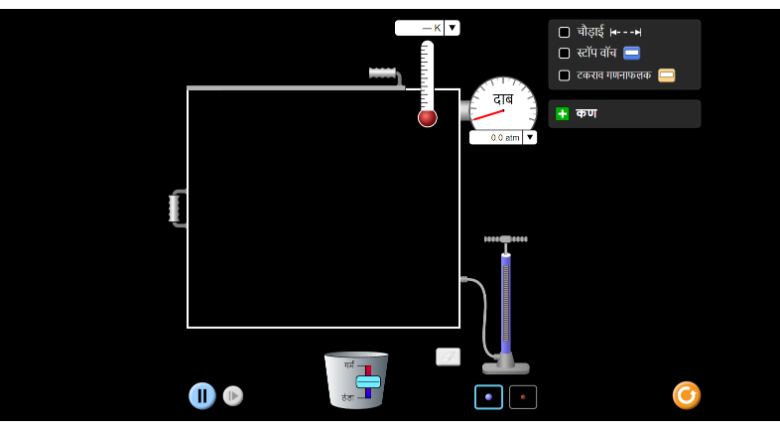This screenshot has width=780, height=430.
Task: Expand the कण particles panel
Action: (x=562, y=114)
